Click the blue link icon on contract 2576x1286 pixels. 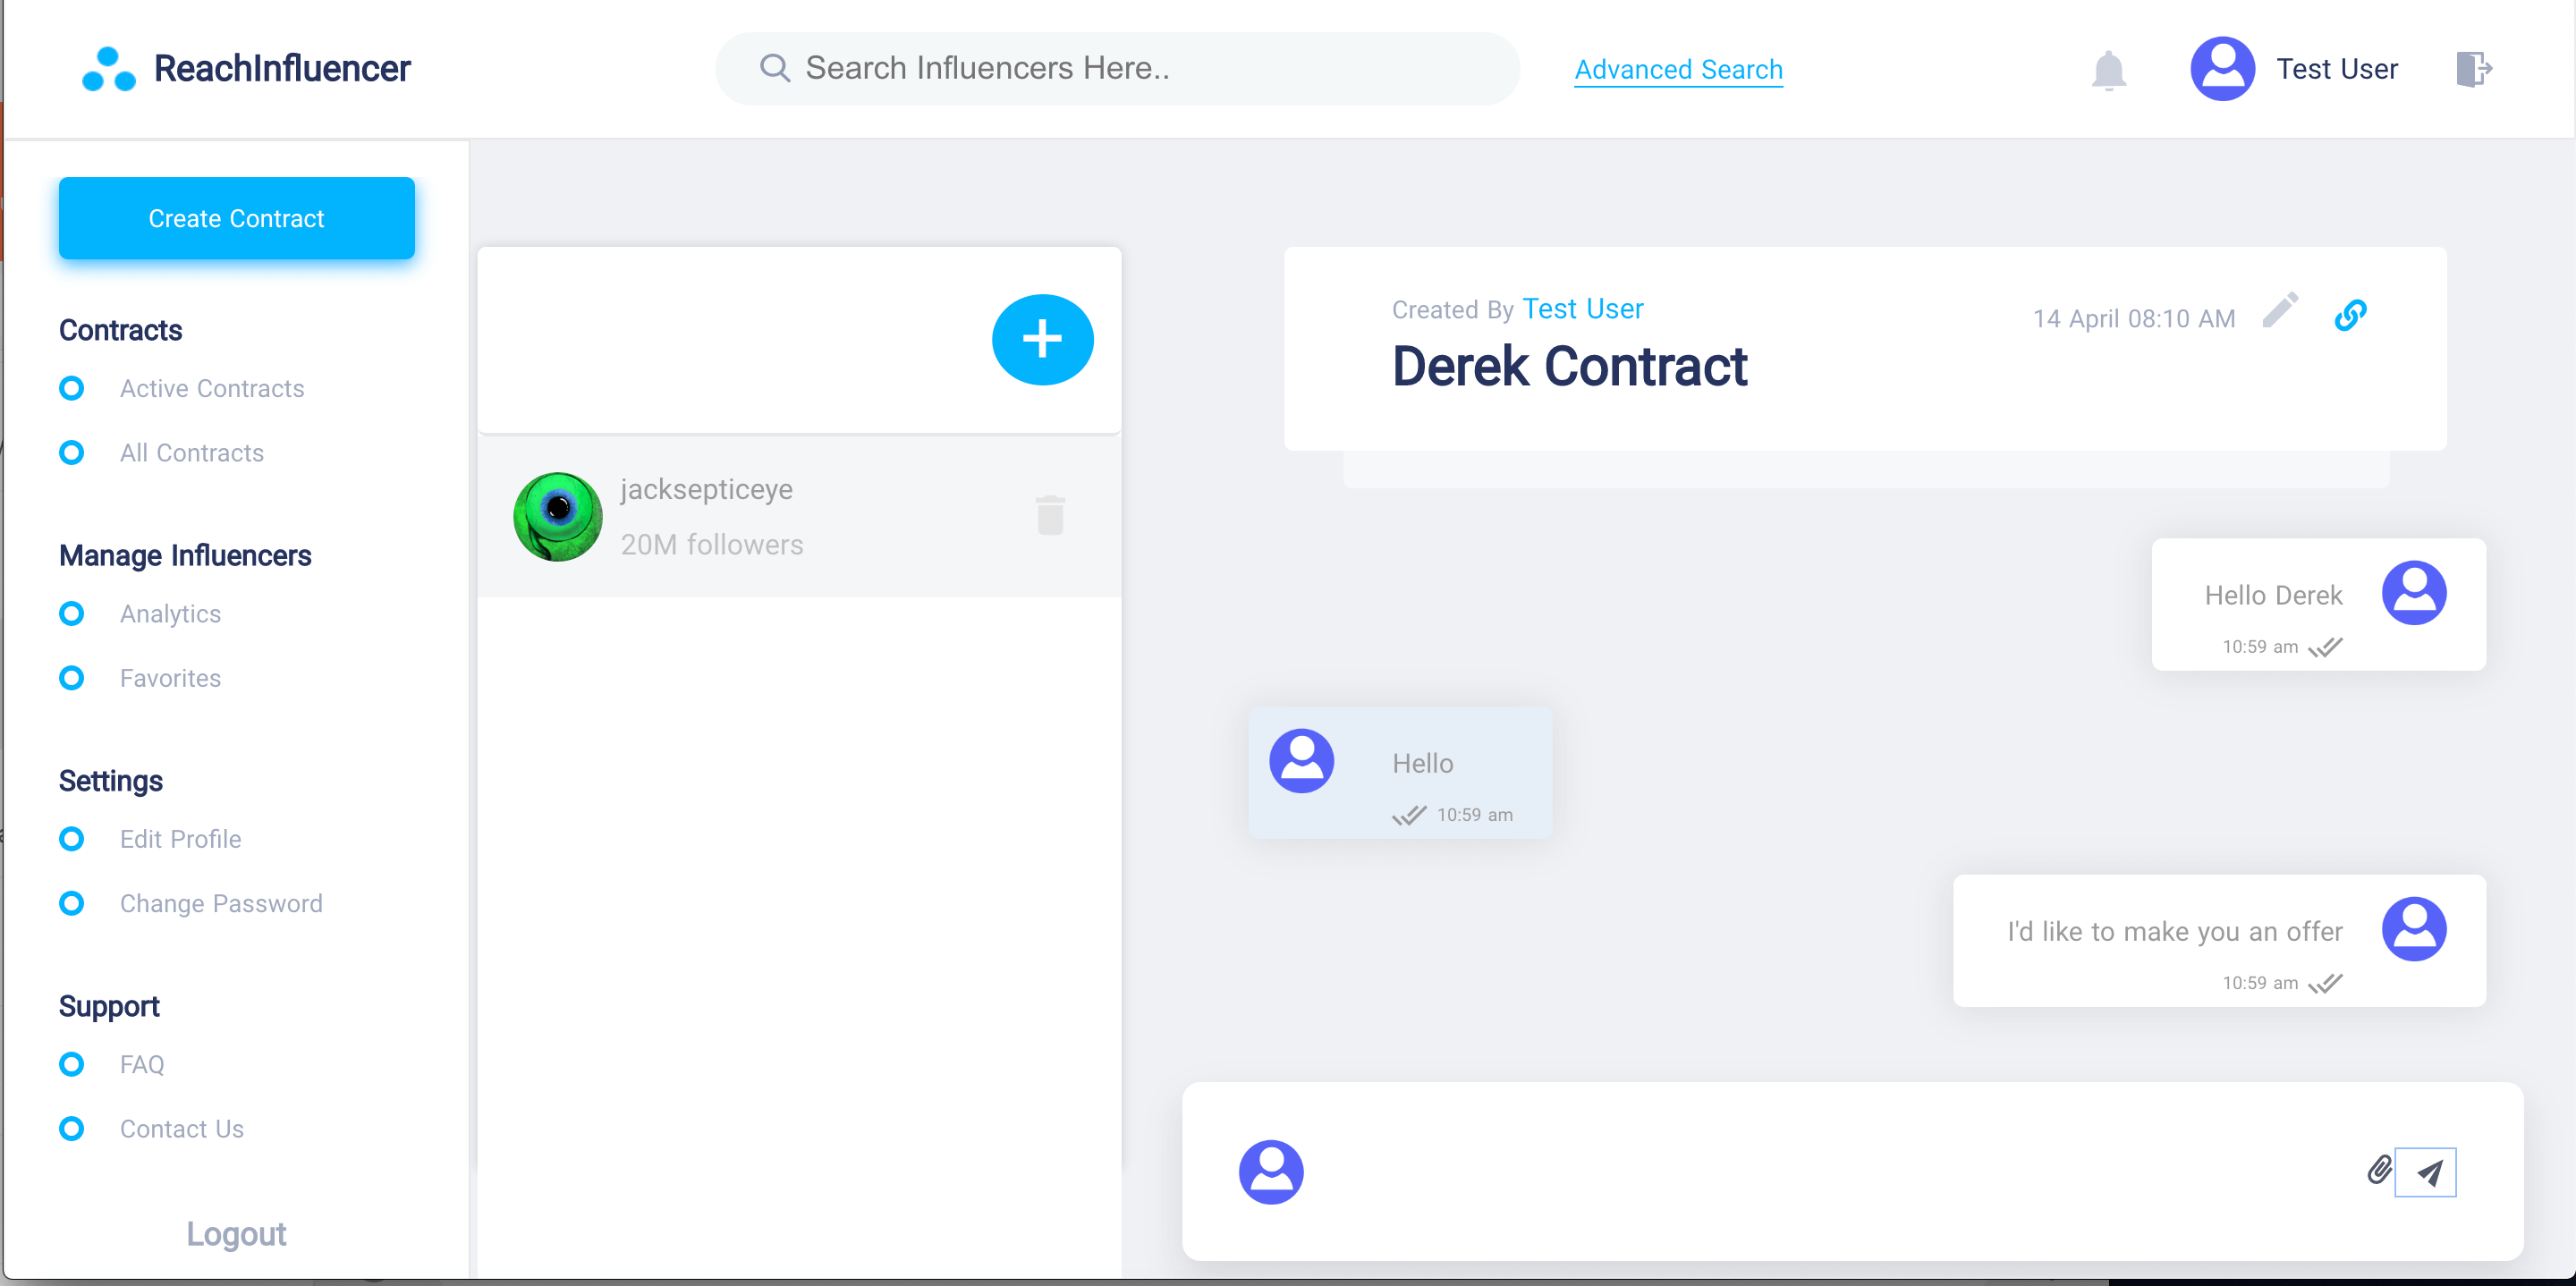click(x=2350, y=315)
